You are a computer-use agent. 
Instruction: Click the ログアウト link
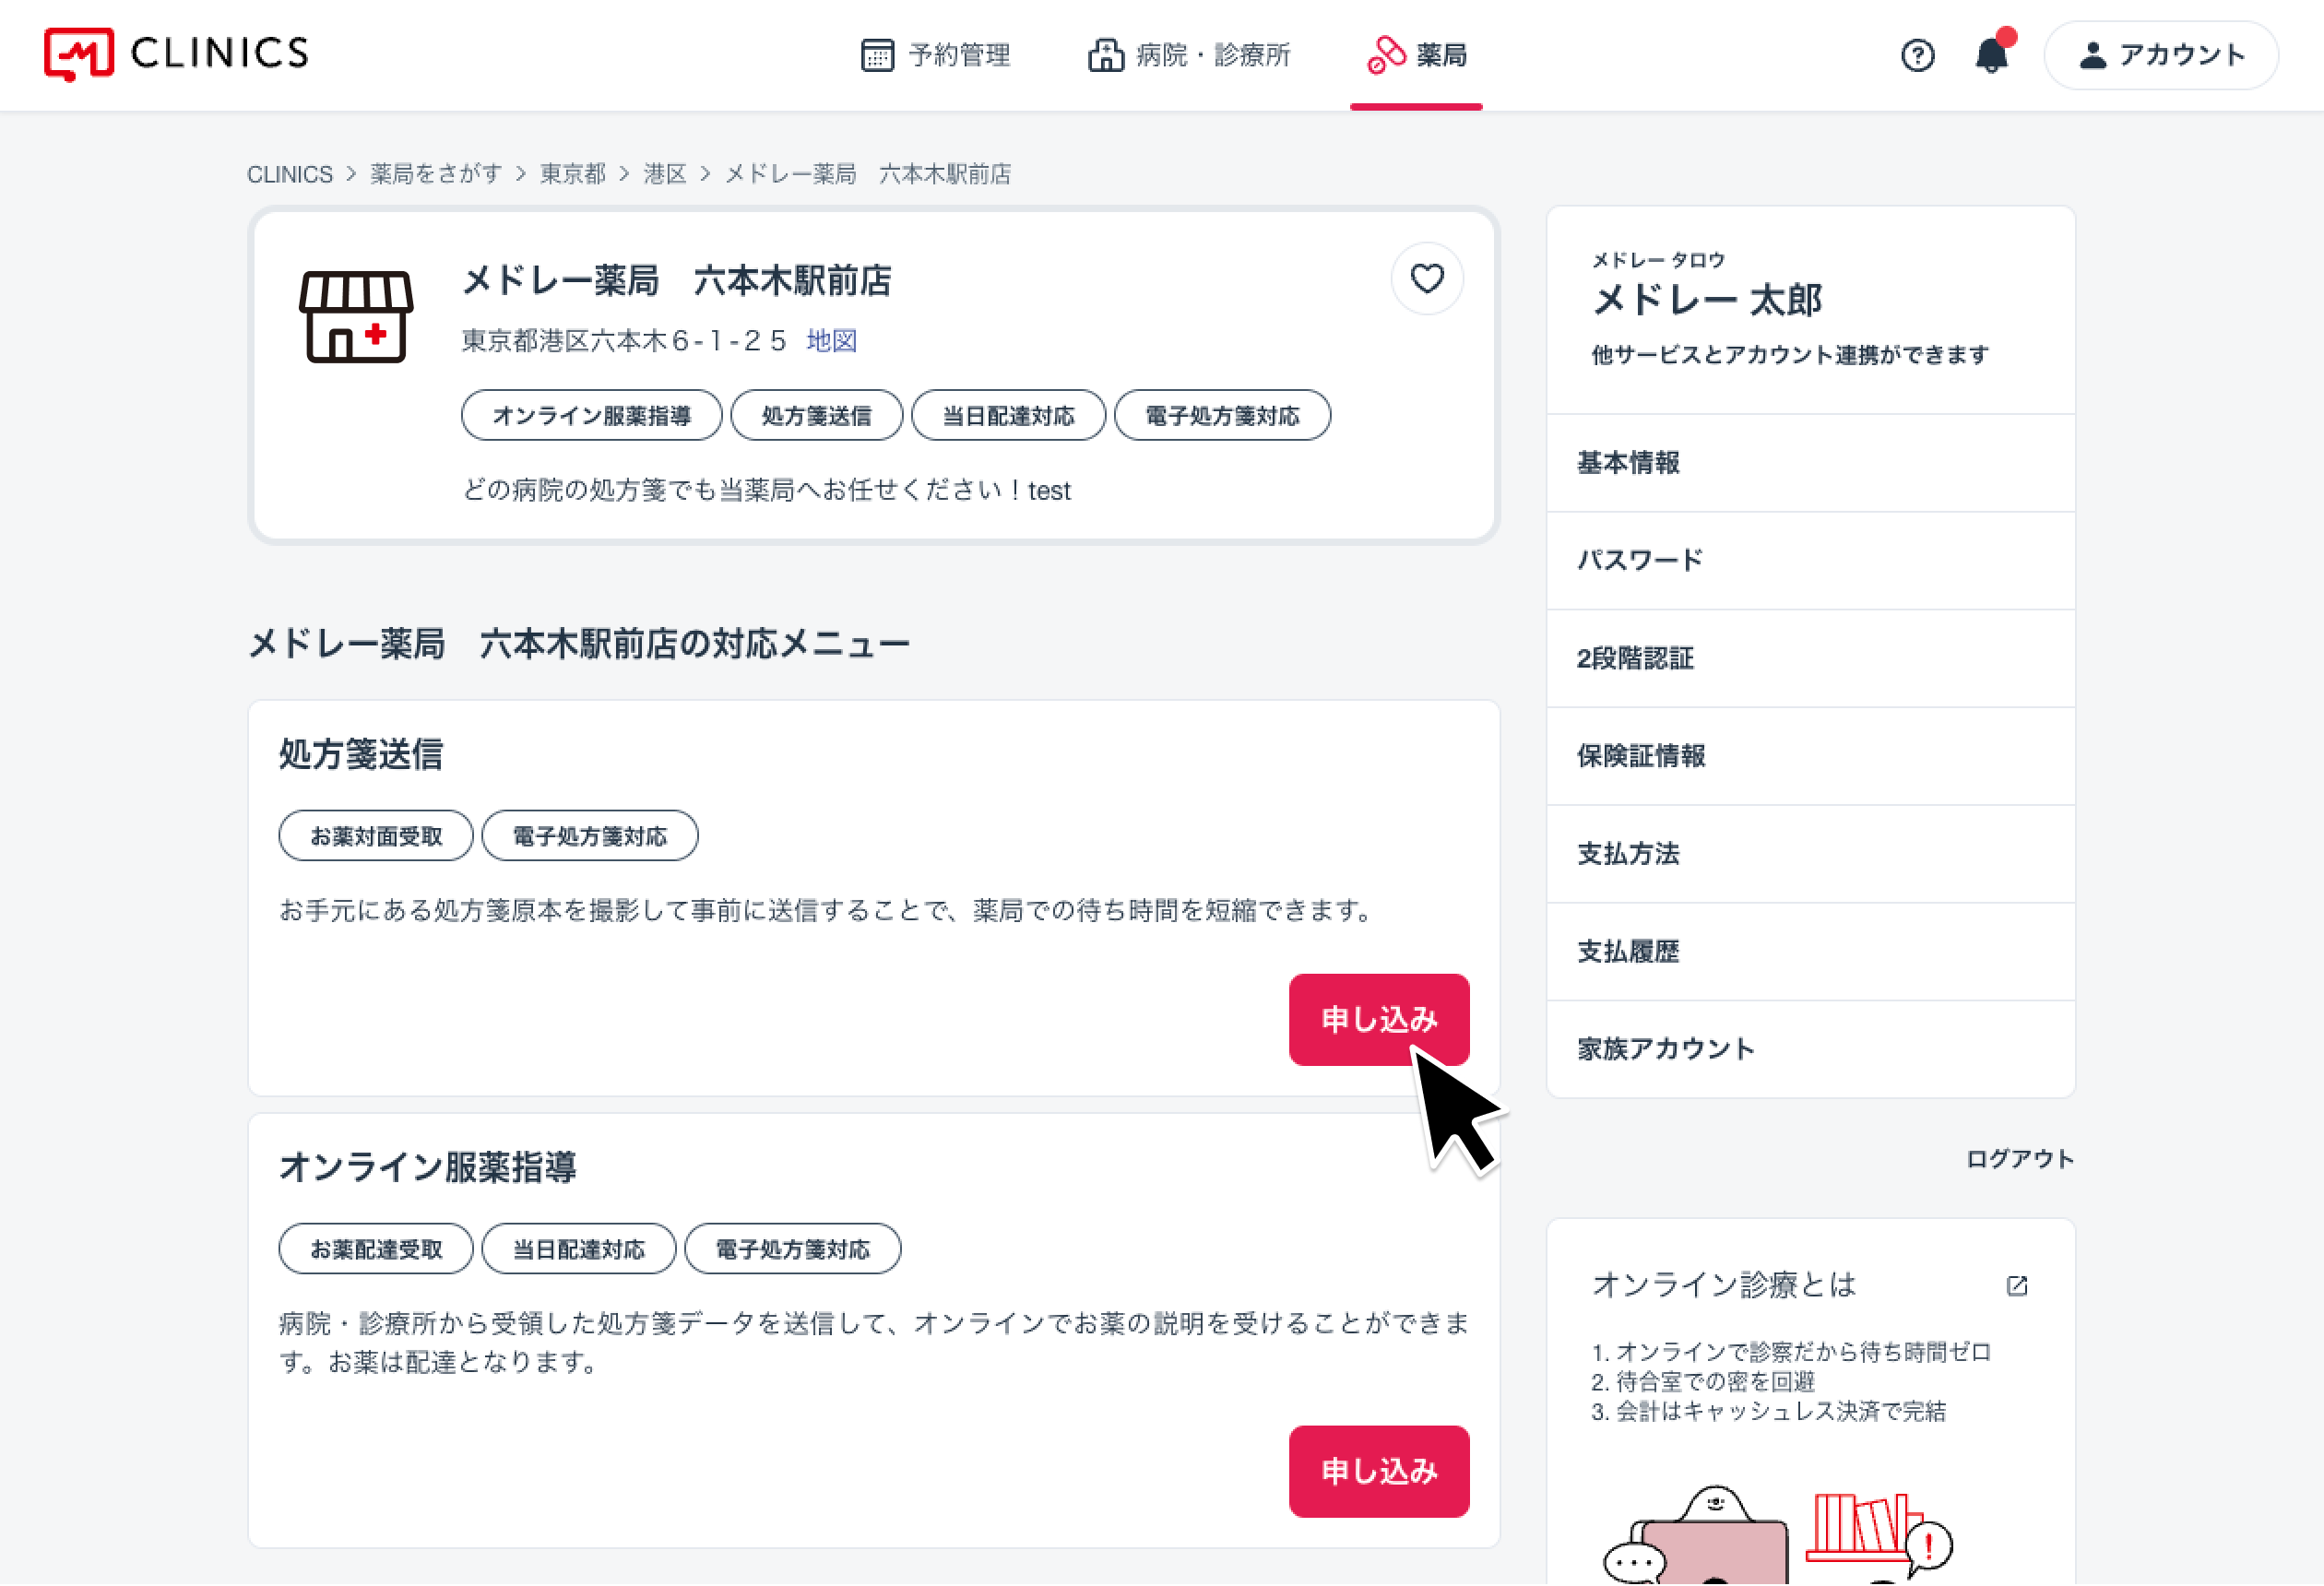click(x=2019, y=1160)
